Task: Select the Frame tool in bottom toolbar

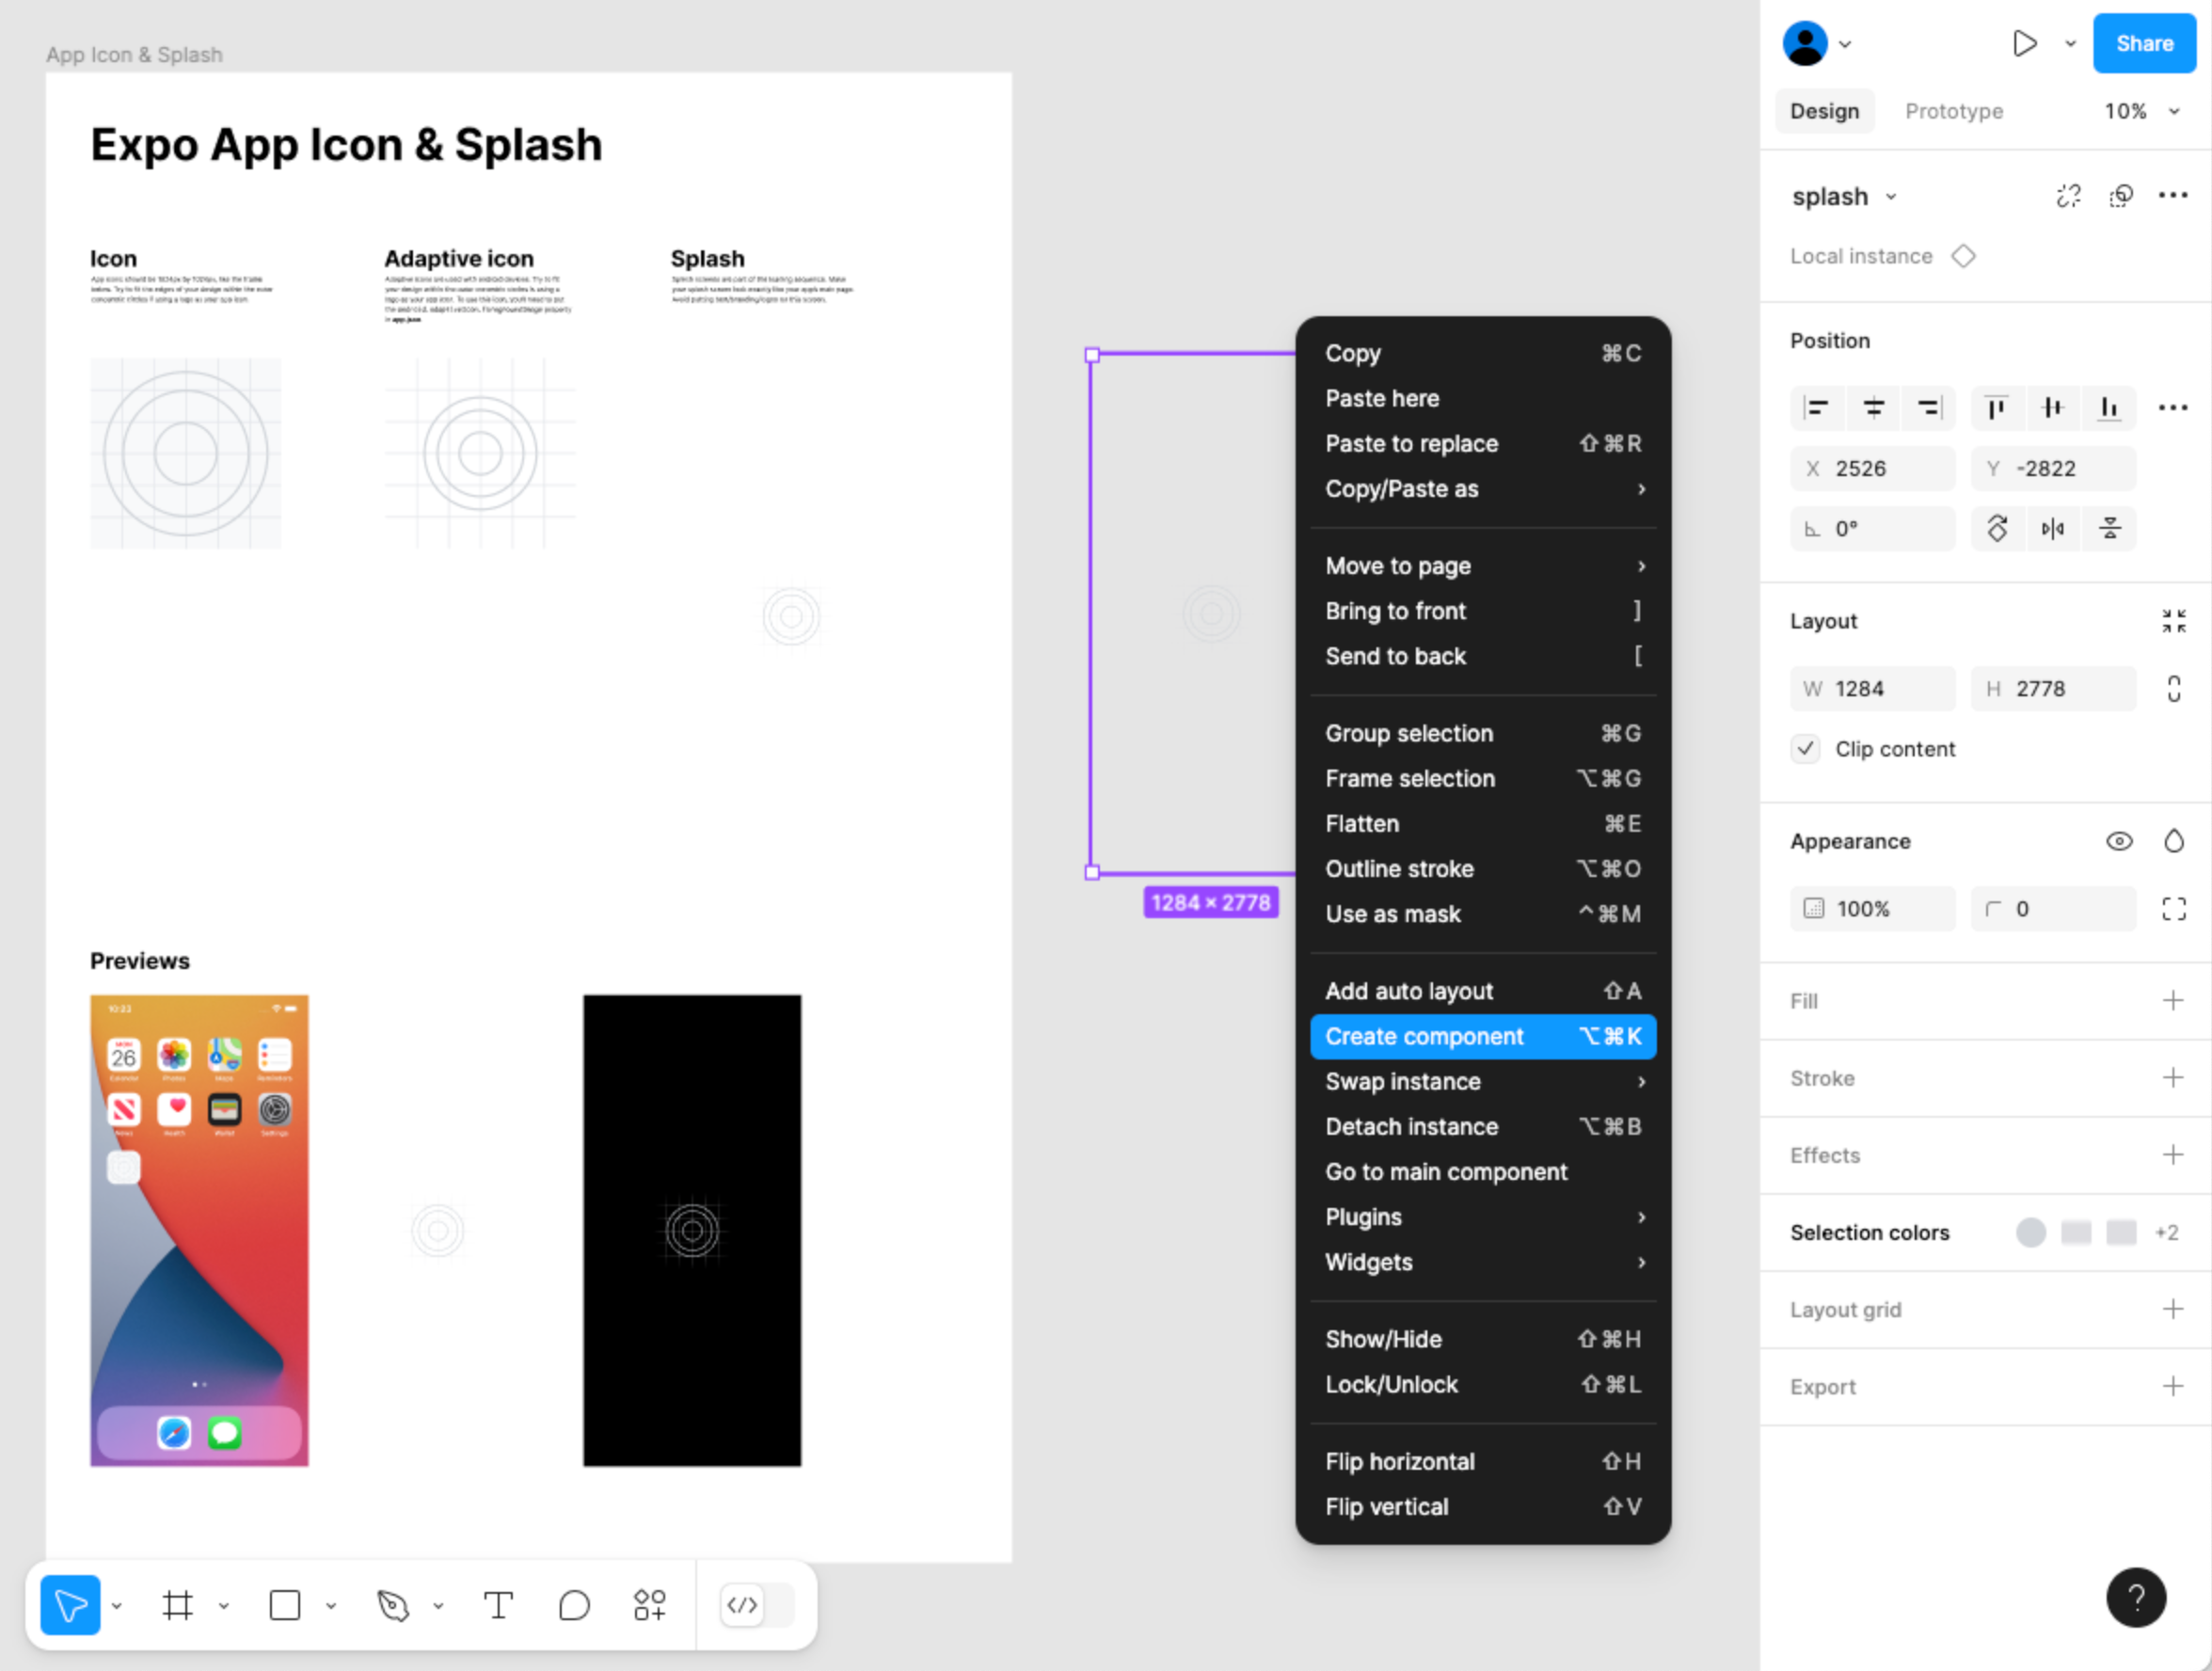Action: pyautogui.click(x=178, y=1605)
